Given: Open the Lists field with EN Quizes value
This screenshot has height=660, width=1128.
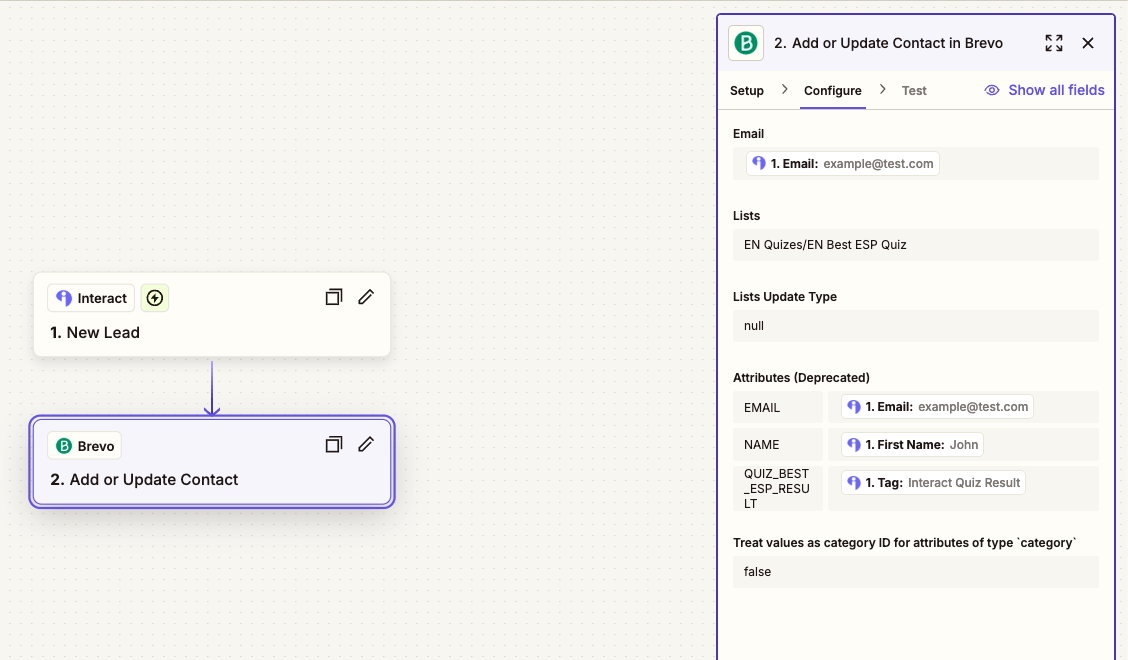Looking at the screenshot, I should click(x=916, y=245).
